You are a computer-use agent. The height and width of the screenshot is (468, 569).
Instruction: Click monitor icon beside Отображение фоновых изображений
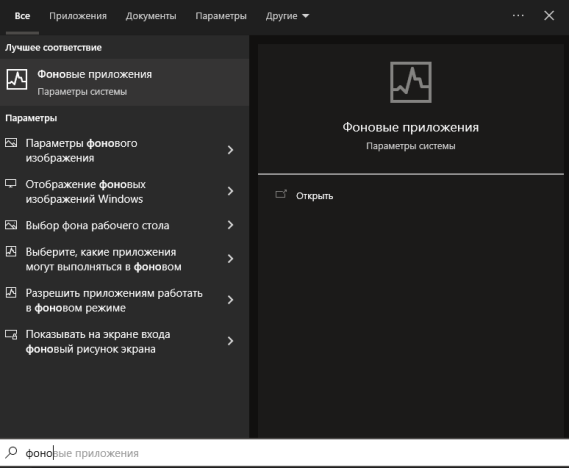click(x=11, y=184)
